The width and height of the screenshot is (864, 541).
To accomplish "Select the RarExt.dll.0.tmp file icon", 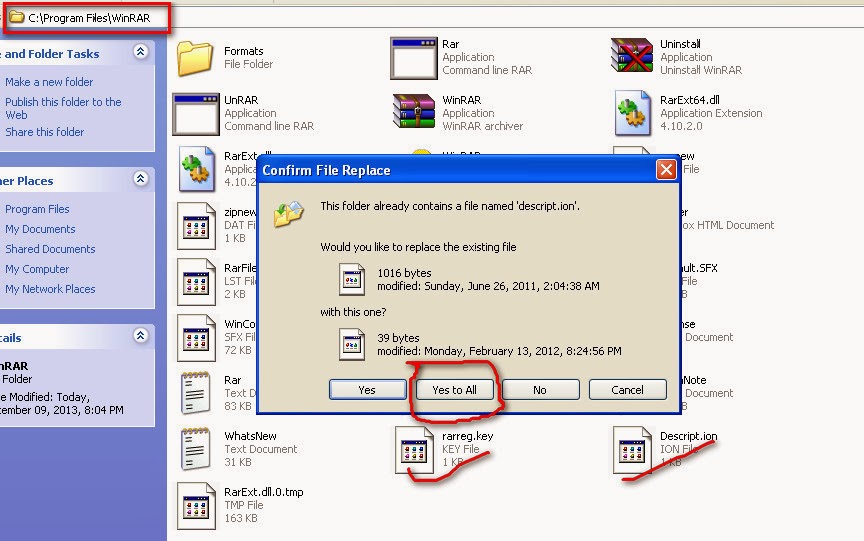I will 196,506.
